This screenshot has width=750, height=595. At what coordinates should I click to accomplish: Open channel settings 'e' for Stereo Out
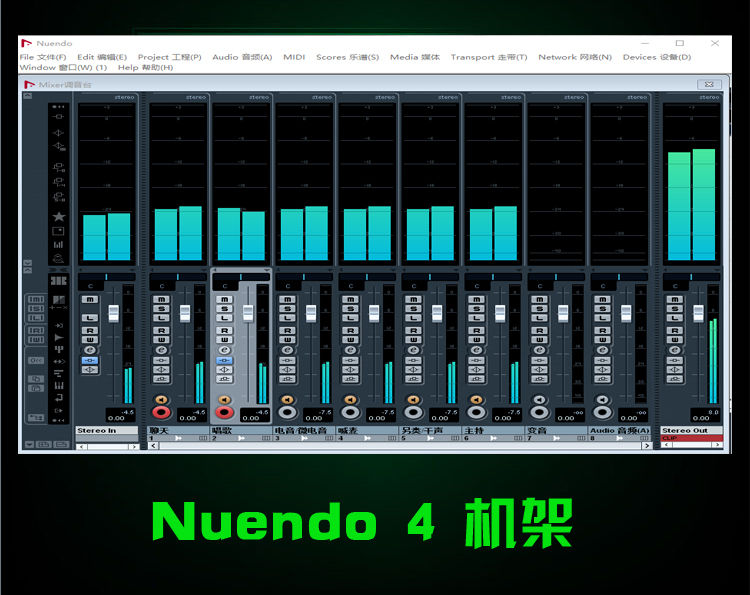click(x=674, y=350)
